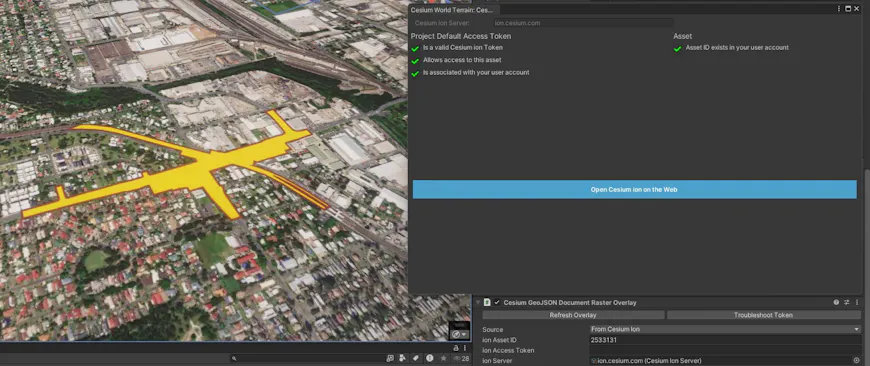
Task: Open the troubleshooting window three-dot menu
Action: [x=839, y=9]
